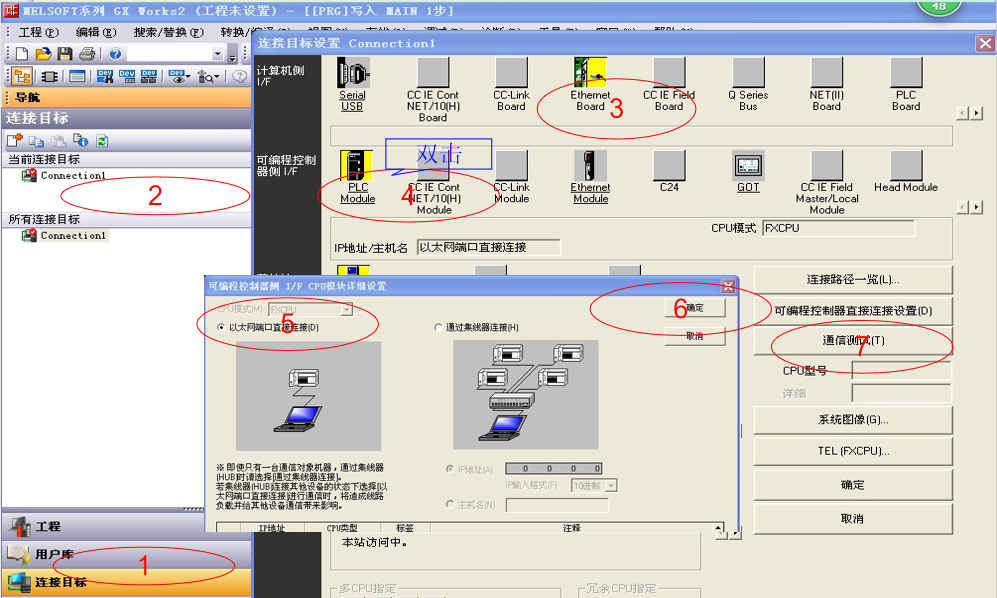Image resolution: width=997 pixels, height=598 pixels.
Task: Click the IP地址 column header in table
Action: point(272,528)
